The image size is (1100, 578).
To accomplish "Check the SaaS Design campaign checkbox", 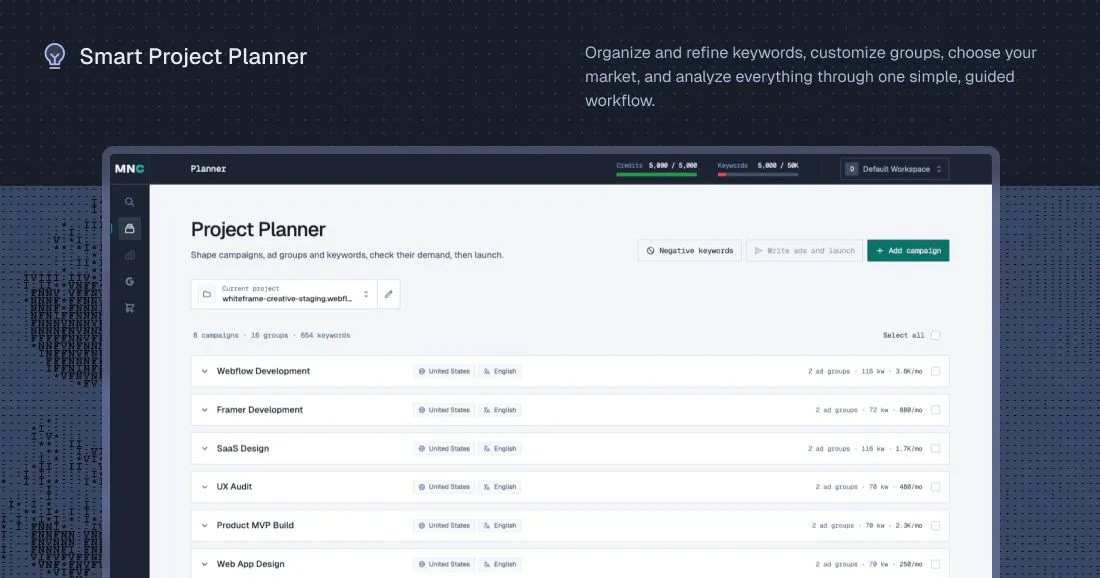I will pyautogui.click(x=935, y=448).
